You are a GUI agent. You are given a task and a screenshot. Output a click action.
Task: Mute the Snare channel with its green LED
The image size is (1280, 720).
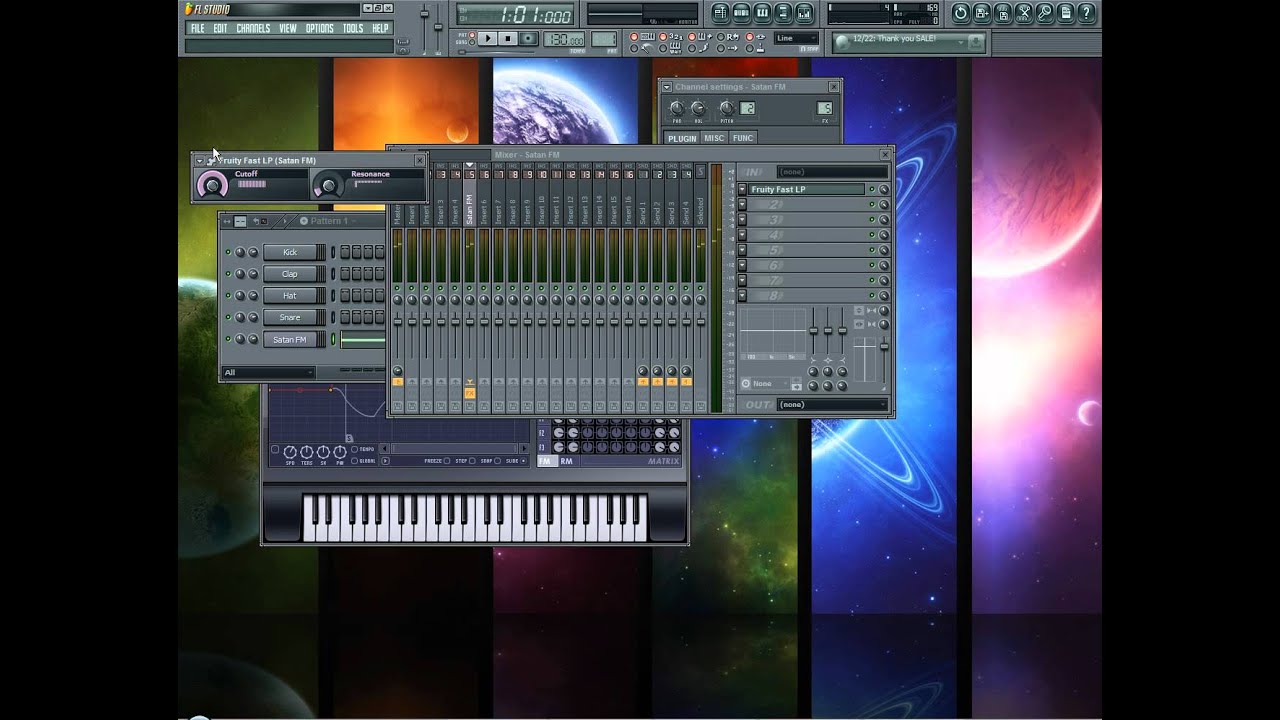(228, 318)
